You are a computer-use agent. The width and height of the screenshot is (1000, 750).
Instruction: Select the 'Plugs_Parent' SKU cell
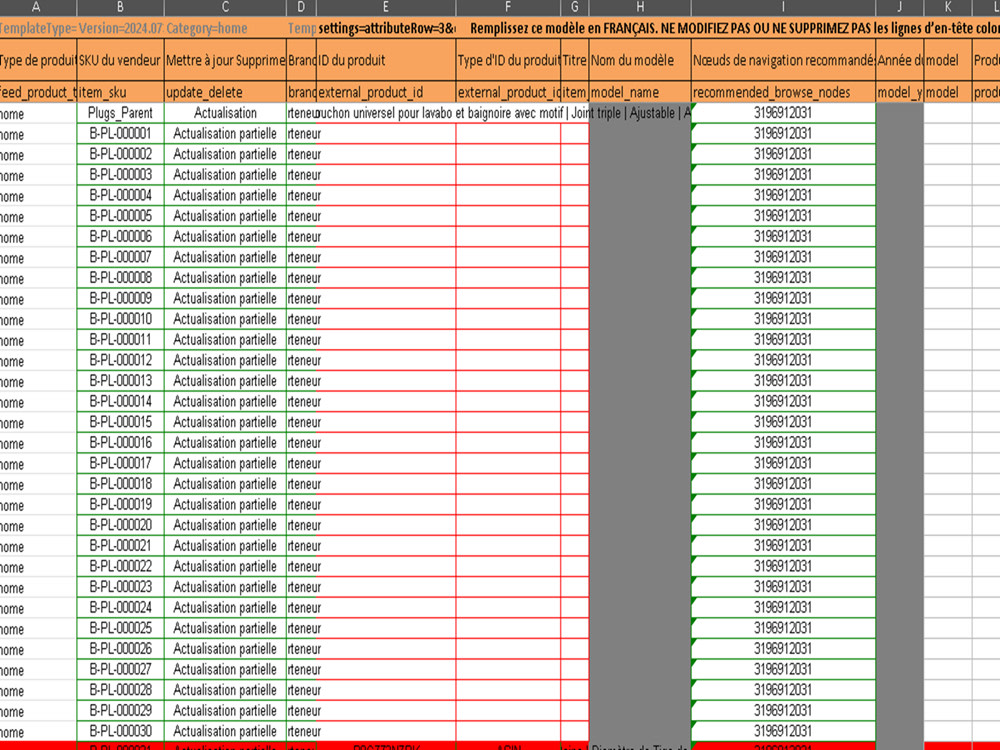coord(121,113)
